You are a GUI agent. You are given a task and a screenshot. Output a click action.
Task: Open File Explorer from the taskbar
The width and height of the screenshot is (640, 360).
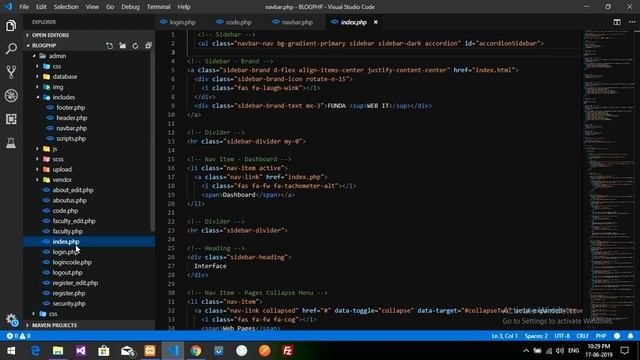point(58,351)
